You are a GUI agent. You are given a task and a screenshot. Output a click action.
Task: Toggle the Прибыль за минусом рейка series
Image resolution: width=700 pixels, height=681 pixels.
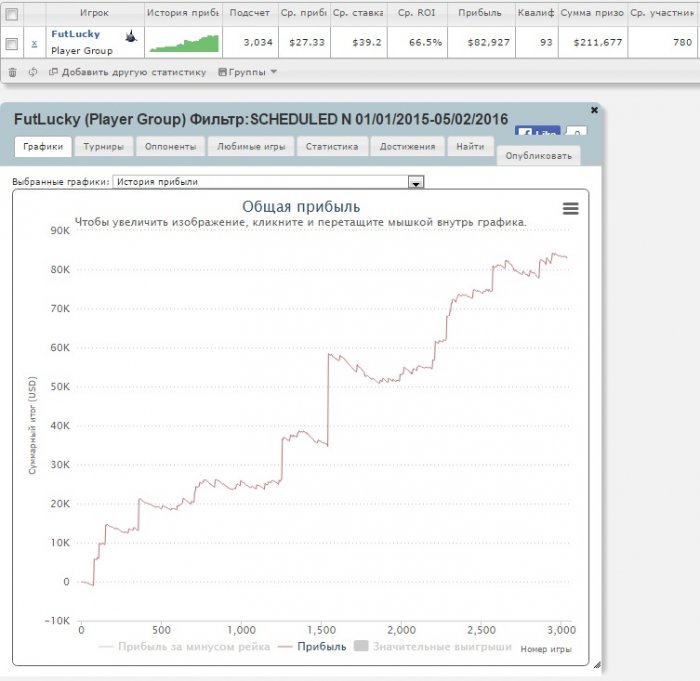[x=184, y=647]
